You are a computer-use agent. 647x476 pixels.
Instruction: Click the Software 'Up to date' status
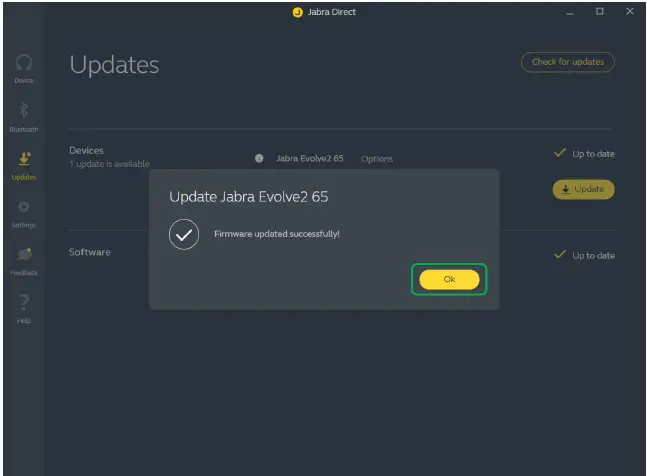coord(584,255)
